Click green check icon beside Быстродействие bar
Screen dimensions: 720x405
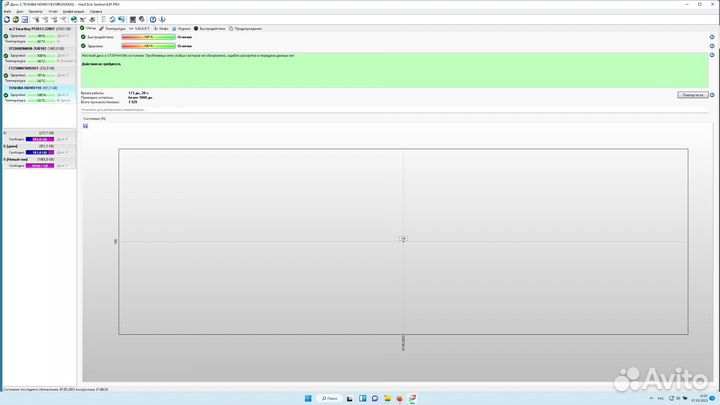(x=83, y=37)
